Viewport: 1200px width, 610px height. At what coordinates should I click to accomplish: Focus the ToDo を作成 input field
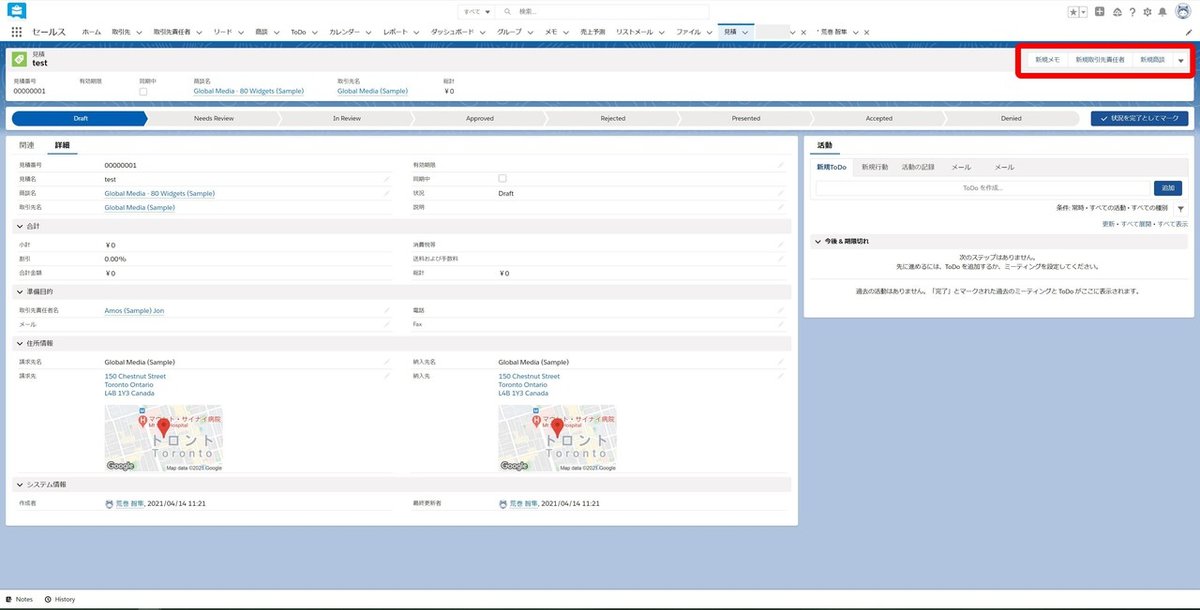coord(983,188)
